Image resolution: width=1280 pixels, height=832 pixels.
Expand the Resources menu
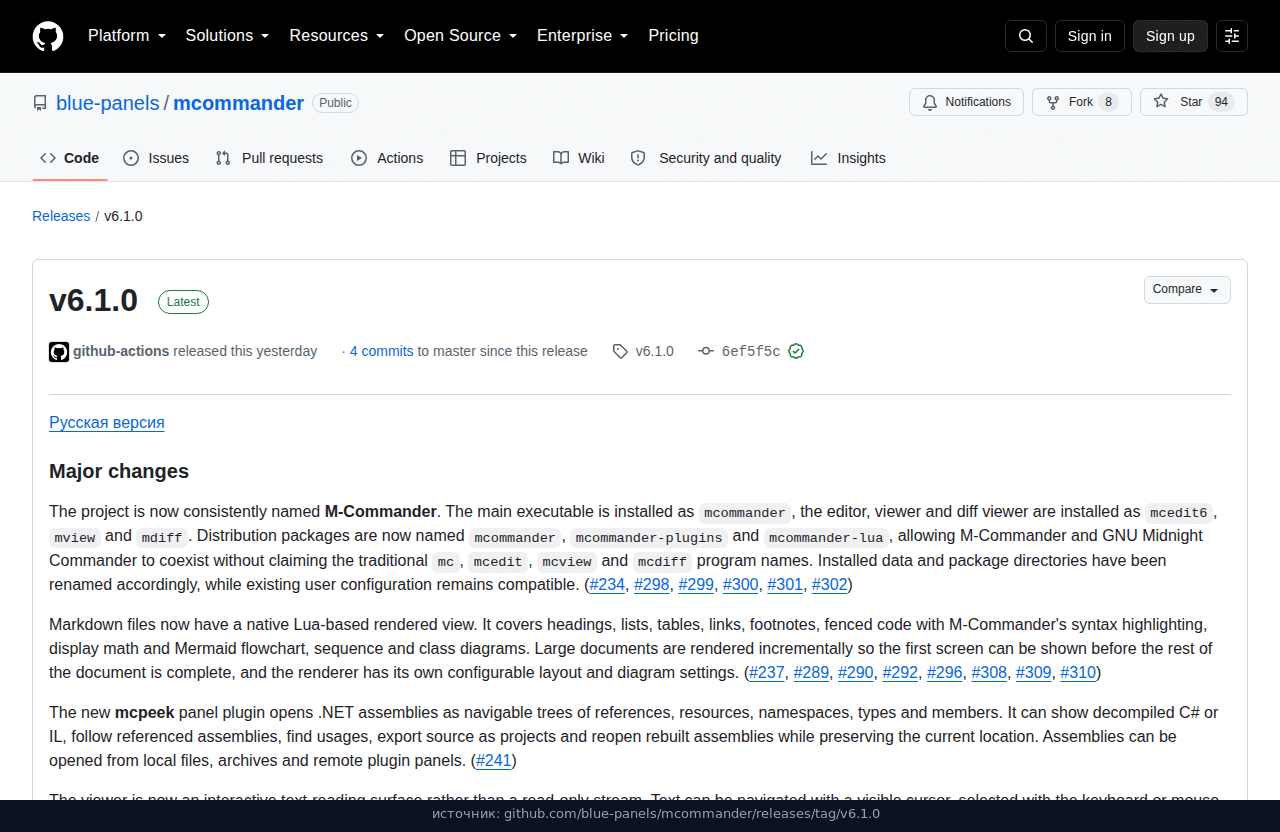coord(337,36)
